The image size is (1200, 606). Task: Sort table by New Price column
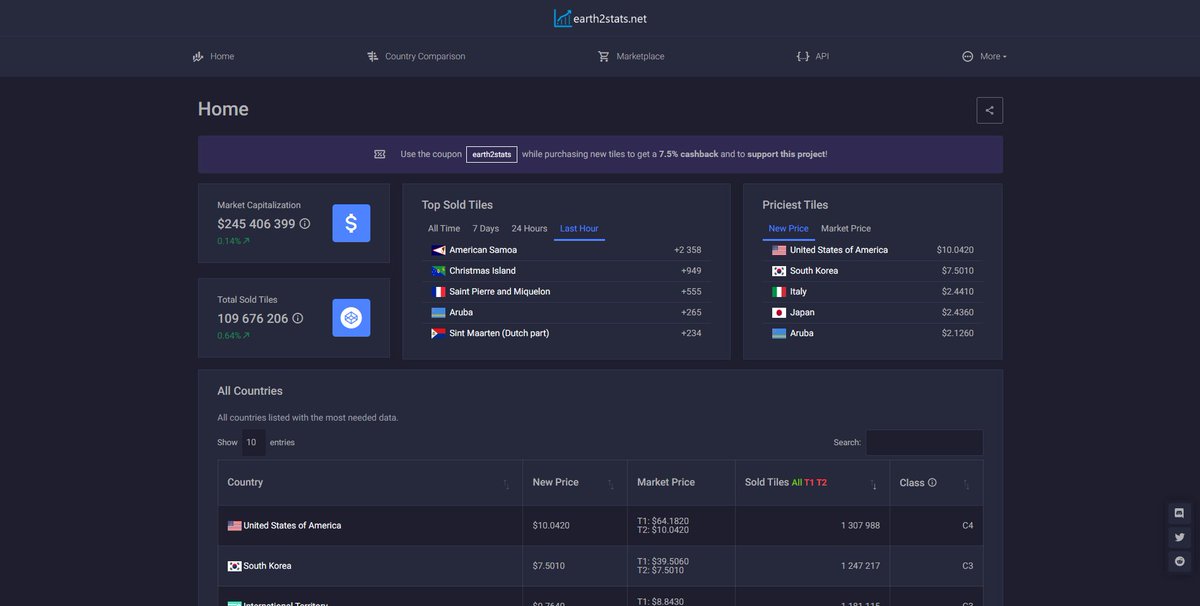click(x=575, y=482)
